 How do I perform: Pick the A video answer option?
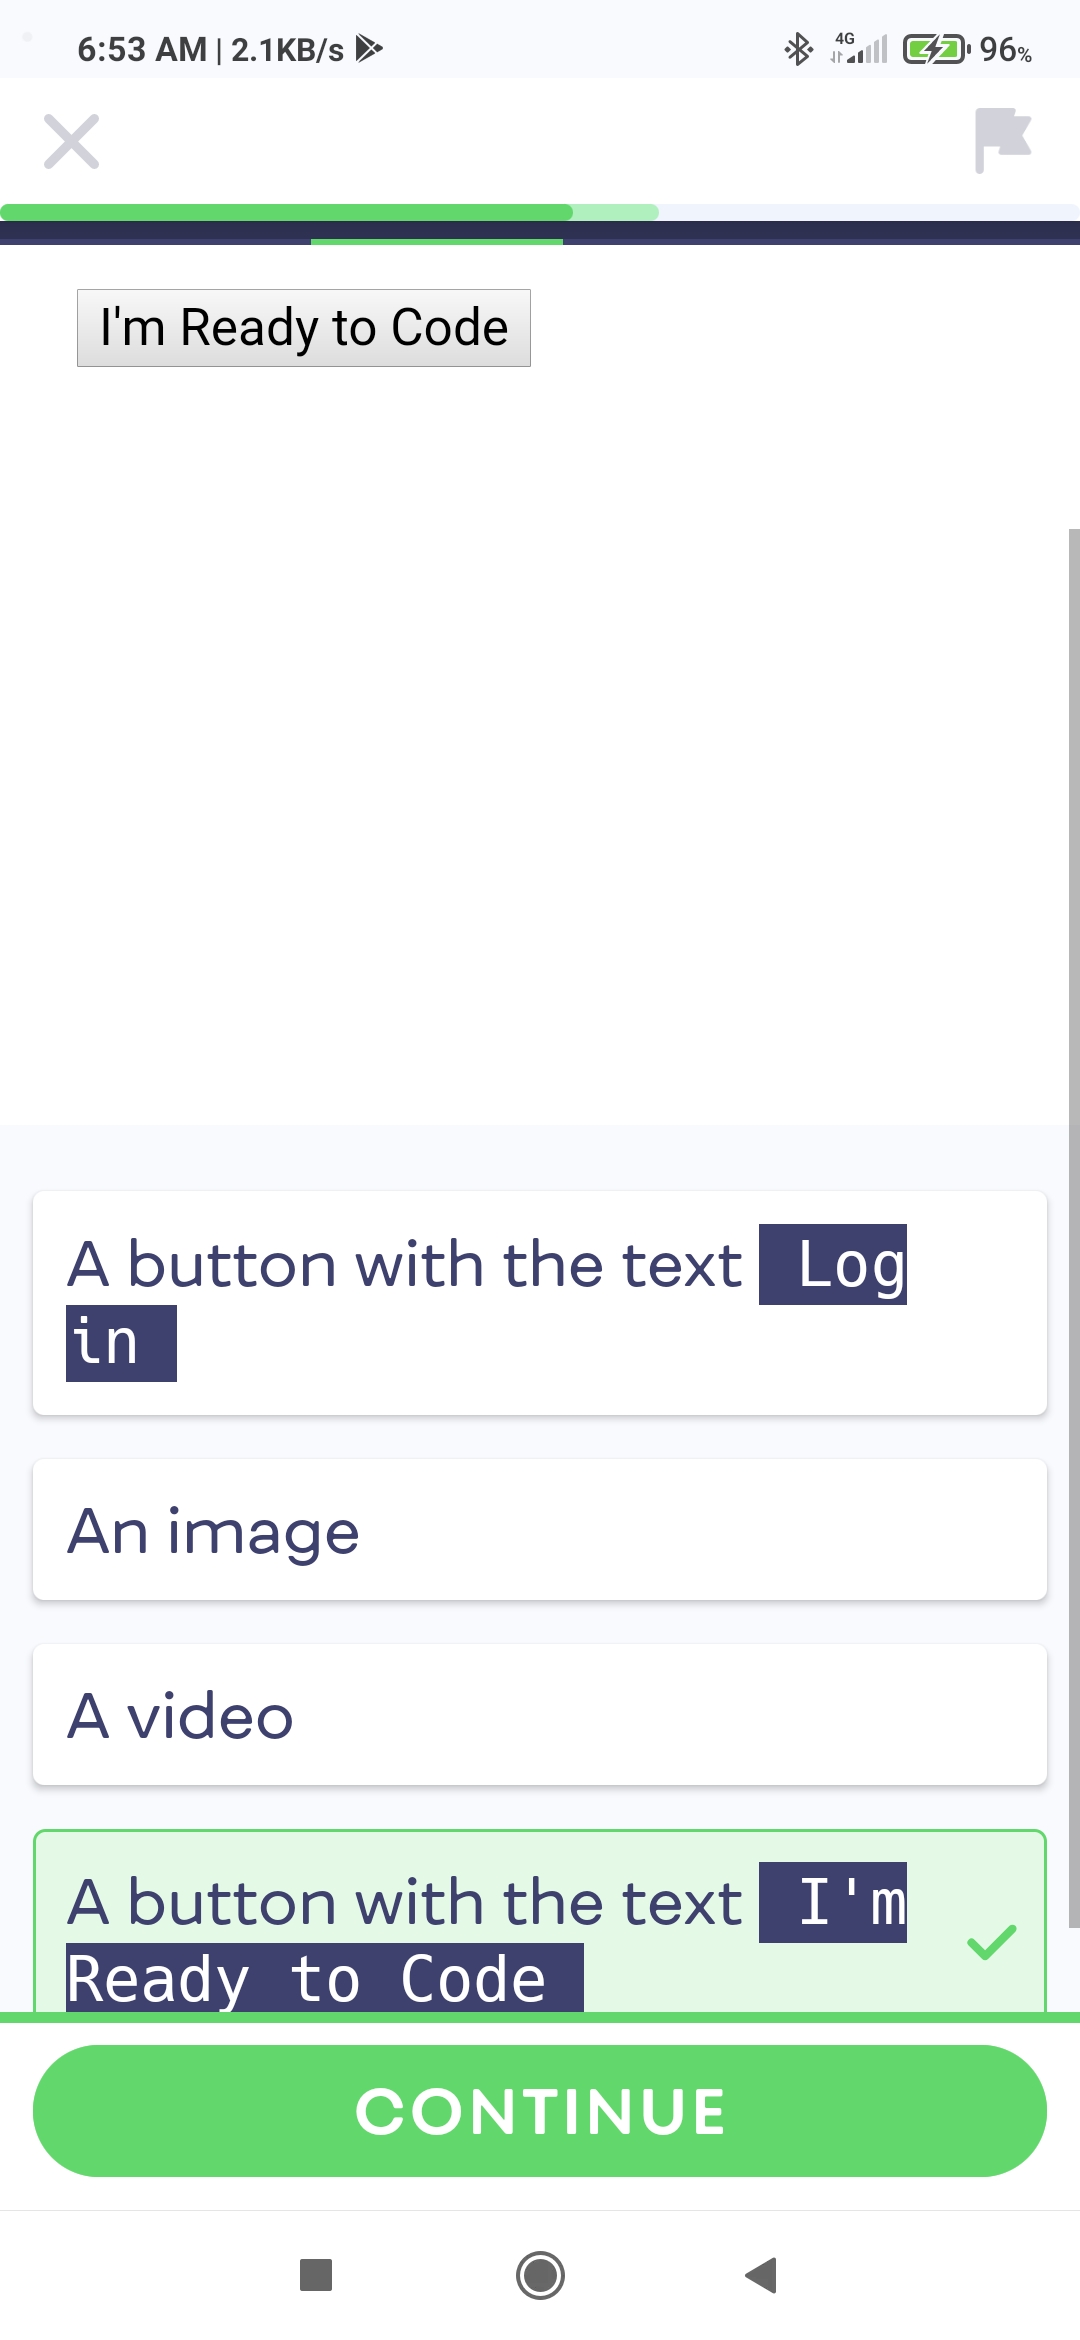(540, 1715)
